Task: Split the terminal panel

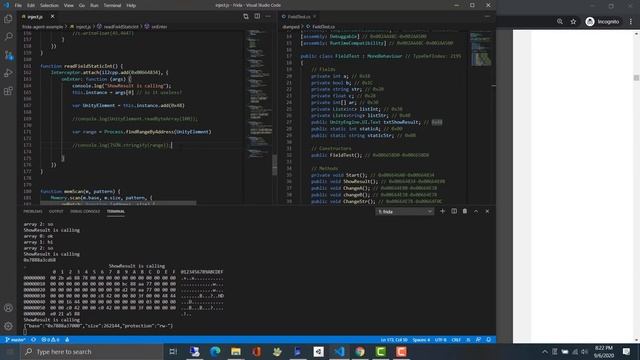Action: click(x=454, y=211)
